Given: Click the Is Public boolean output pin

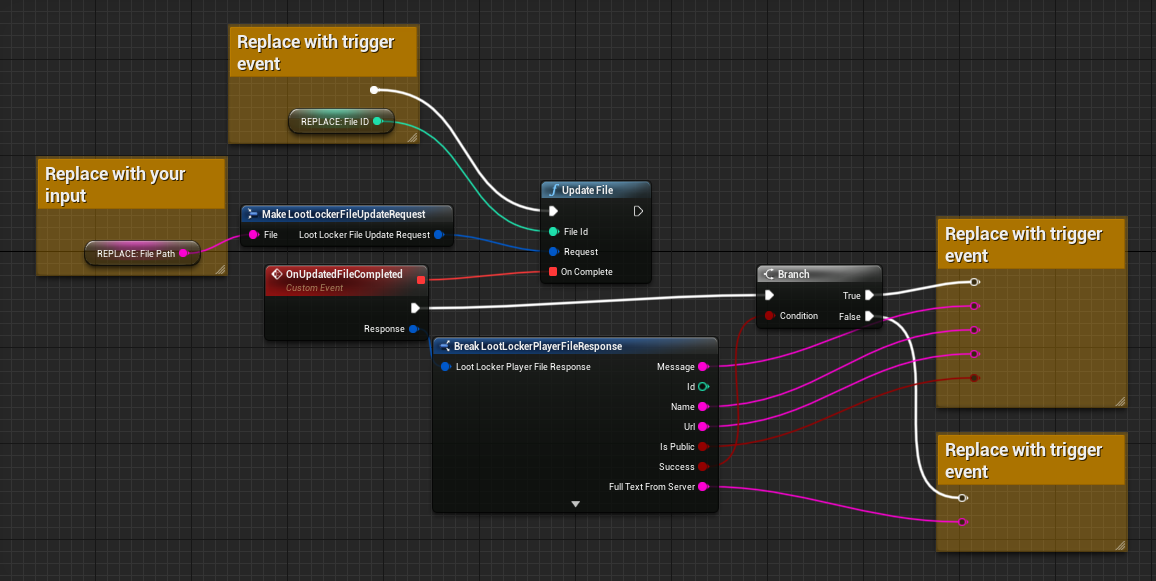Looking at the screenshot, I should [703, 447].
